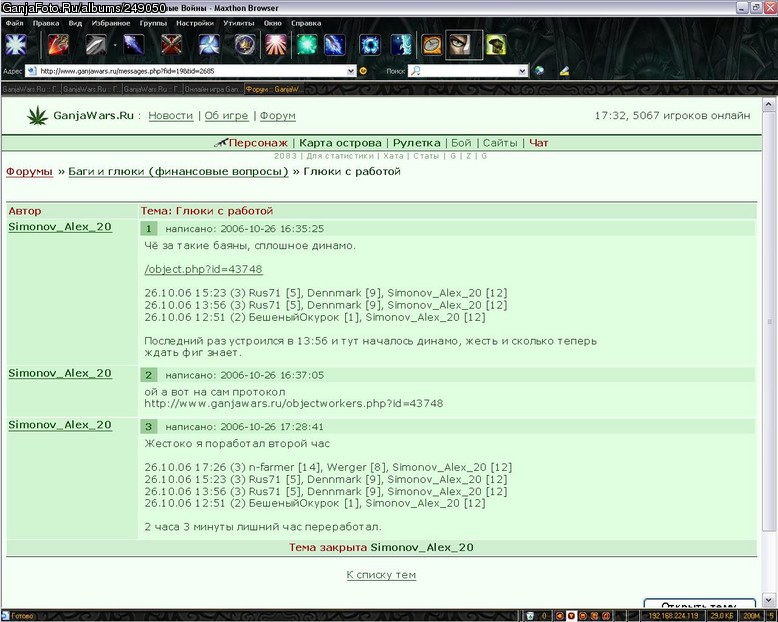
Task: Open 'Карта острова' link
Action: tap(340, 143)
